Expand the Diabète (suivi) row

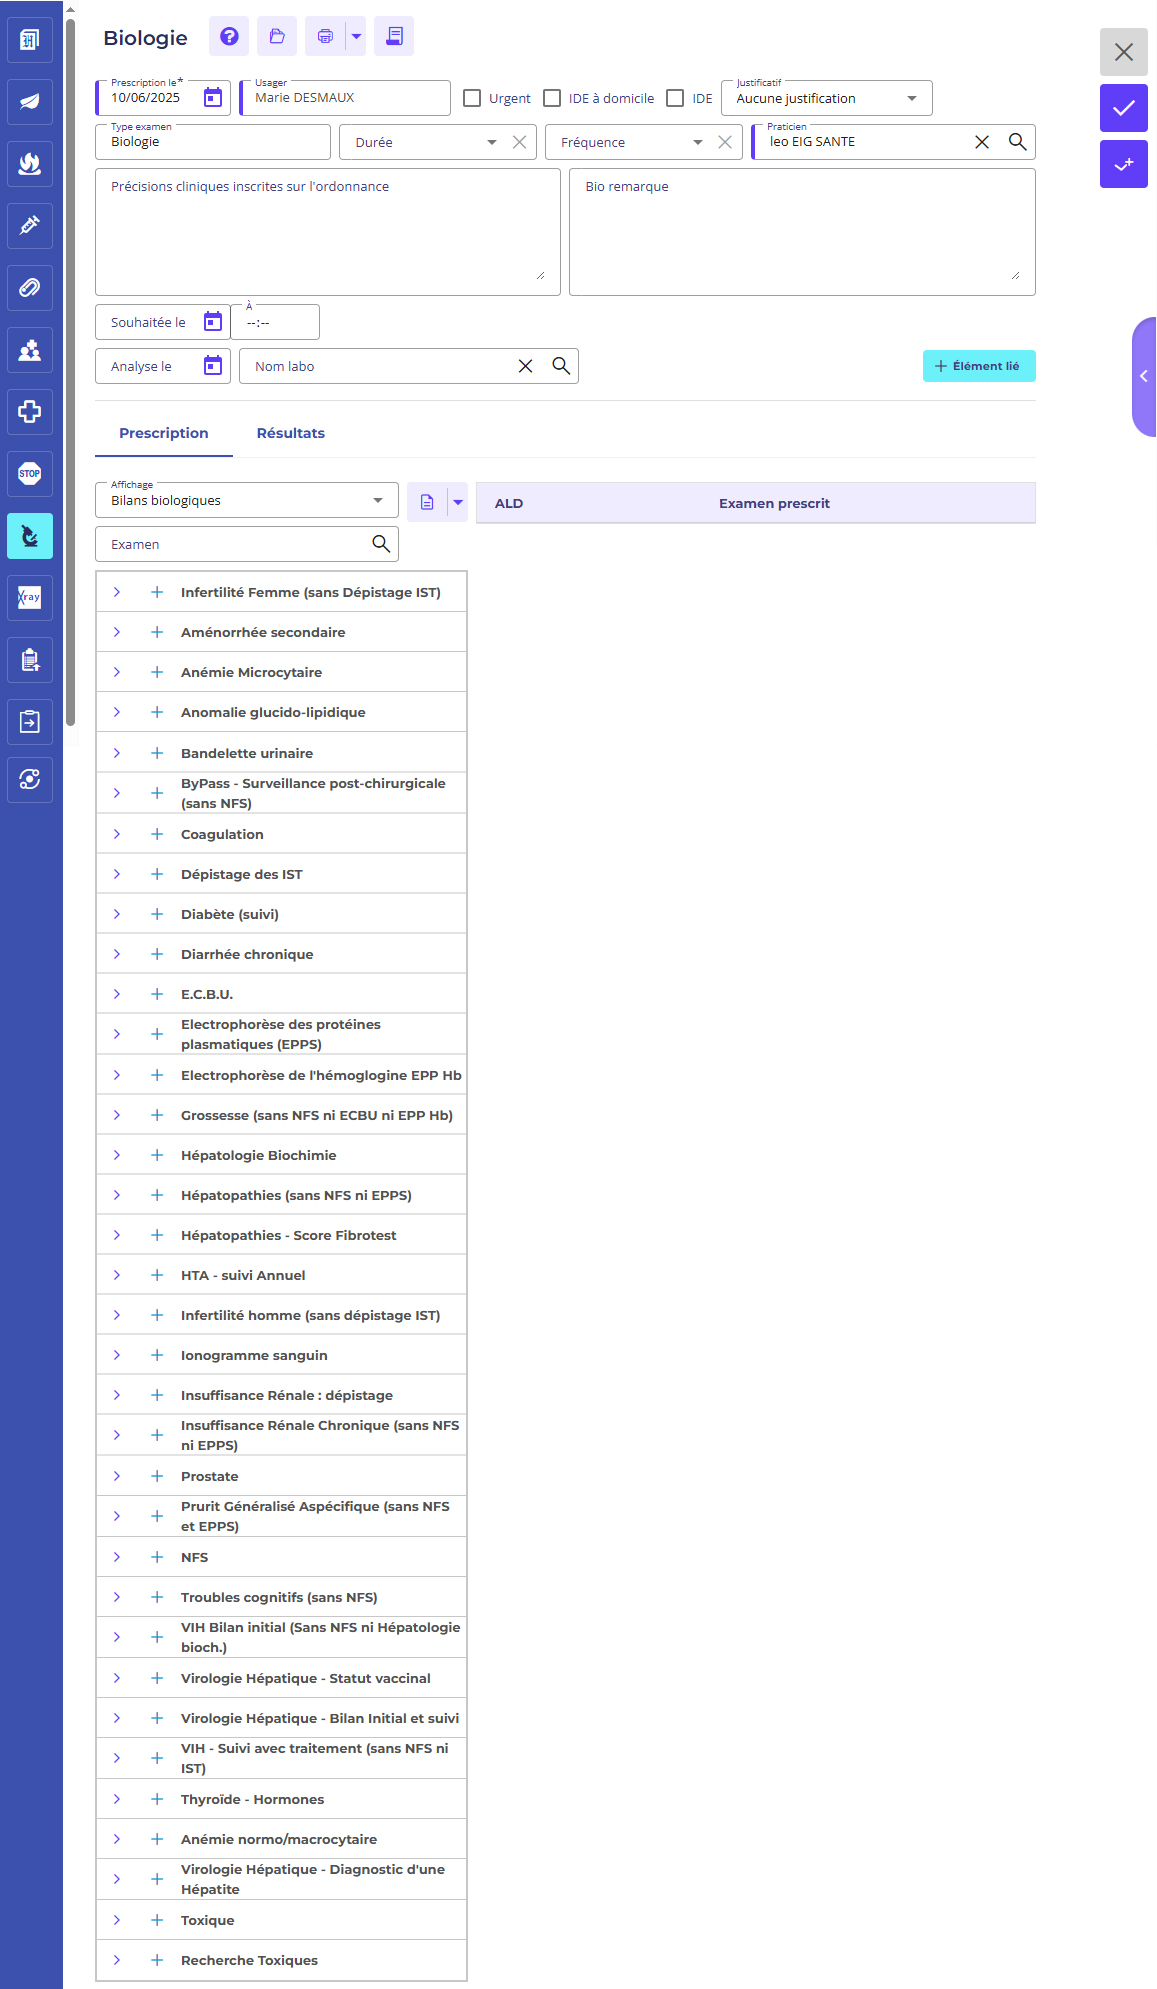point(117,914)
